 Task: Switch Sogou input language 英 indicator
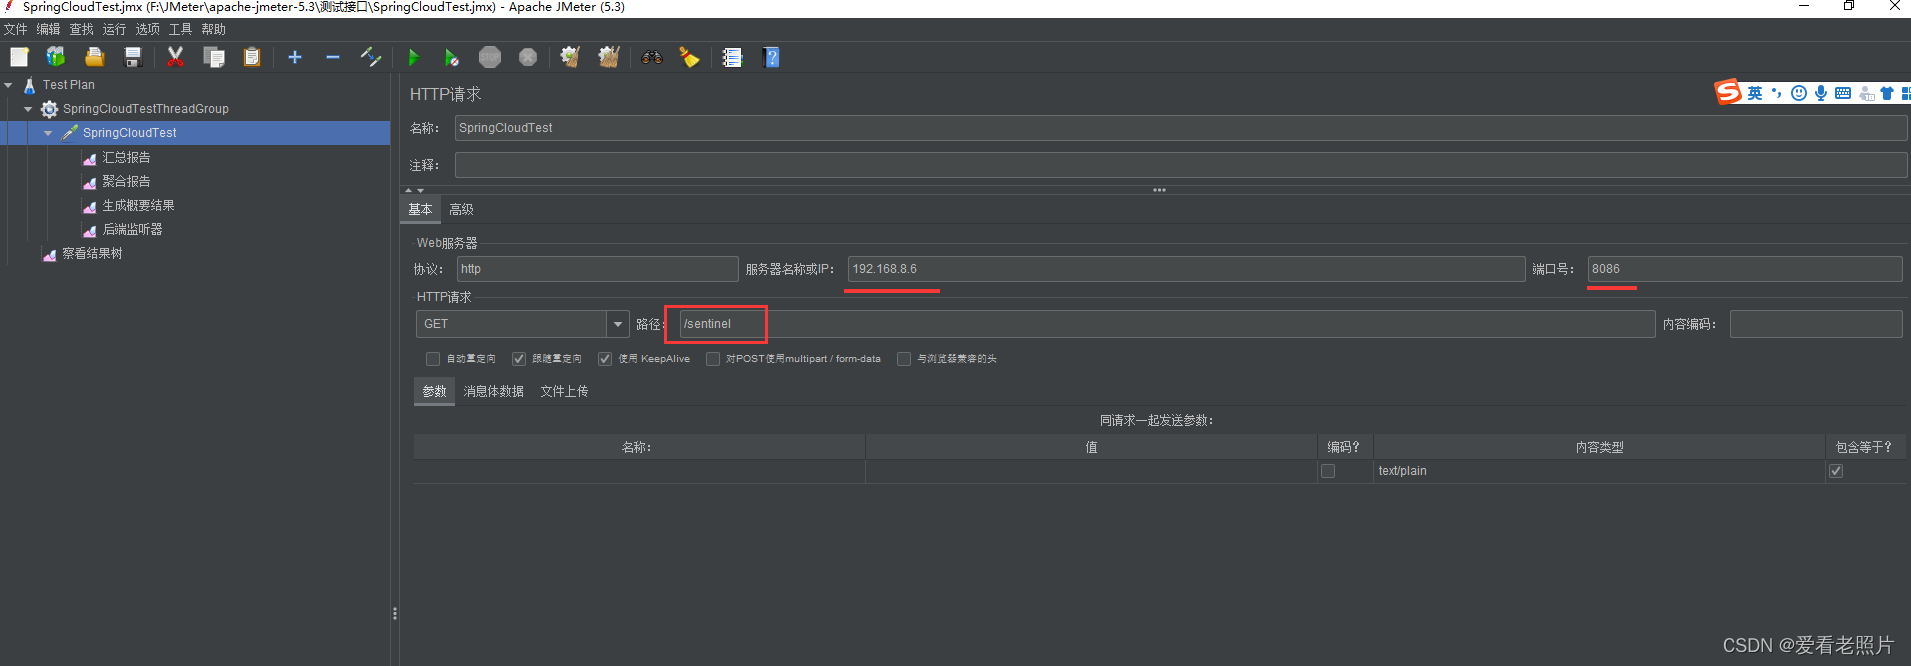tap(1755, 93)
